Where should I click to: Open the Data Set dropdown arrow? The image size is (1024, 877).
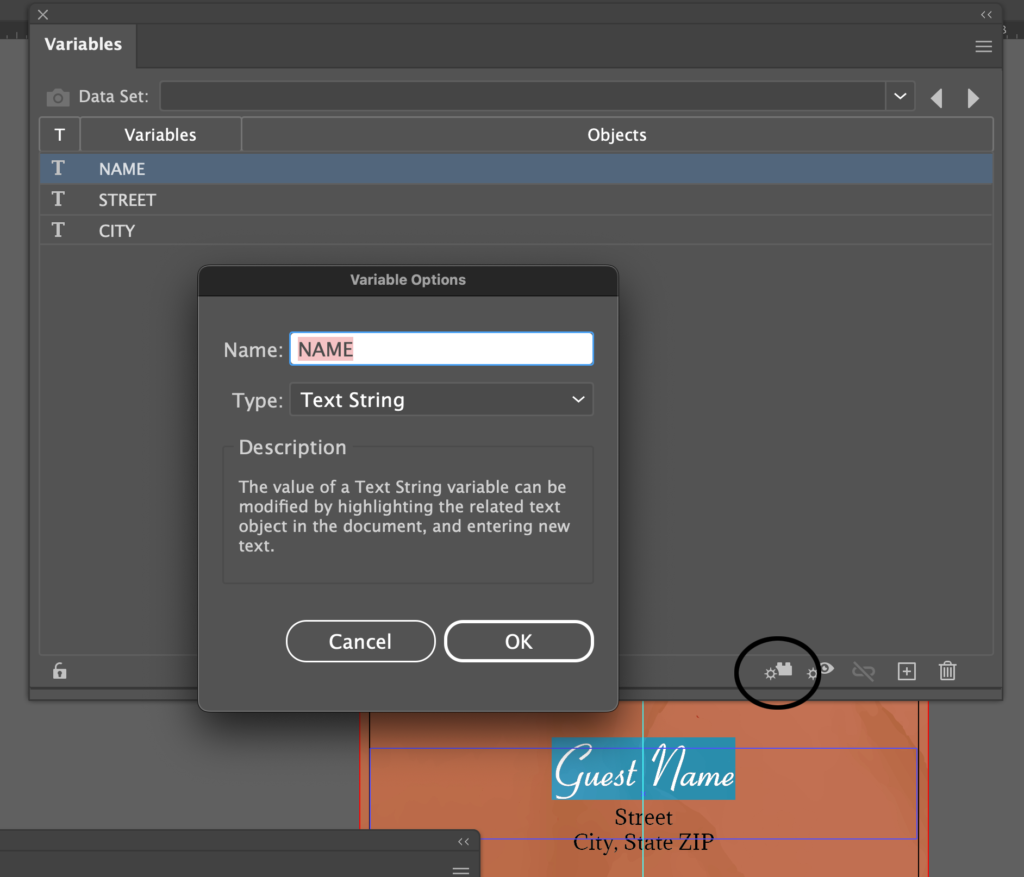(899, 96)
